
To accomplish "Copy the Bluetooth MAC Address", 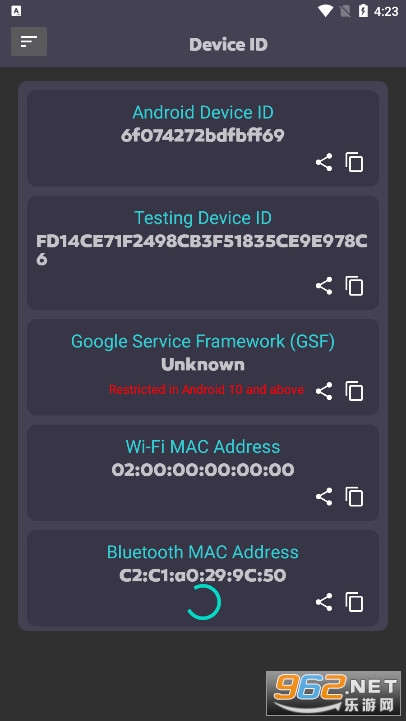I will [354, 602].
